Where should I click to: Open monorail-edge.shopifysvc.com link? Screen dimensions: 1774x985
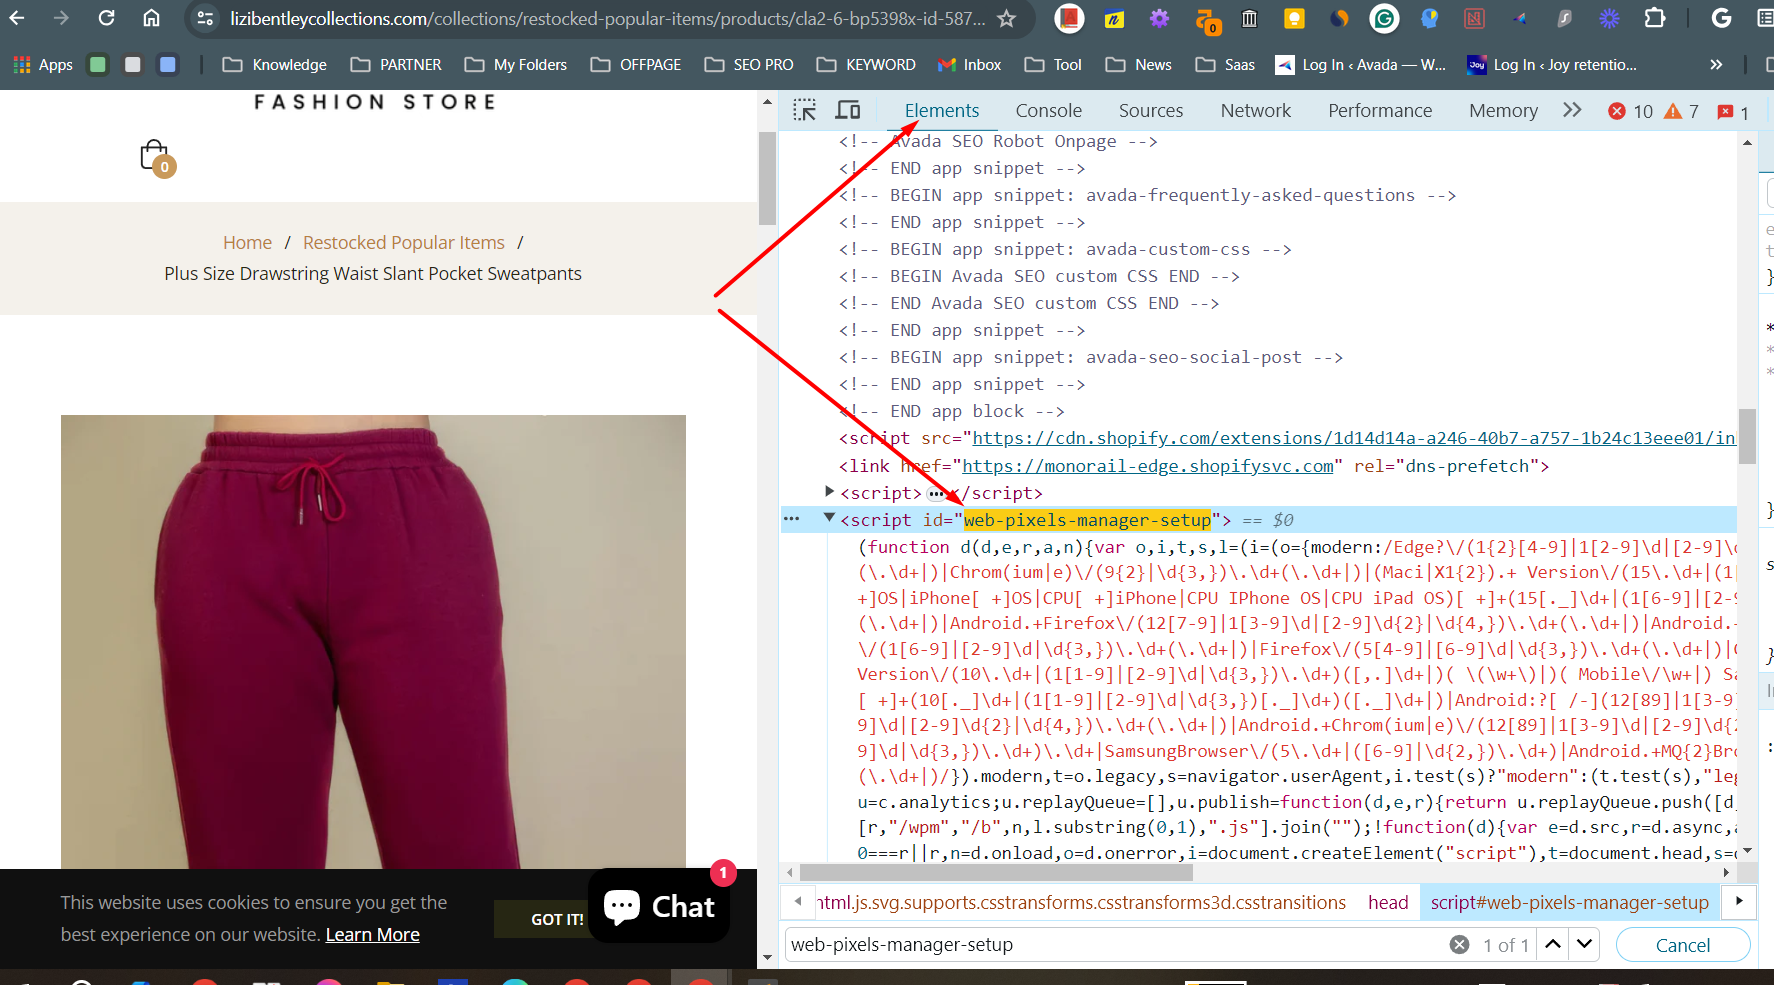(1147, 466)
